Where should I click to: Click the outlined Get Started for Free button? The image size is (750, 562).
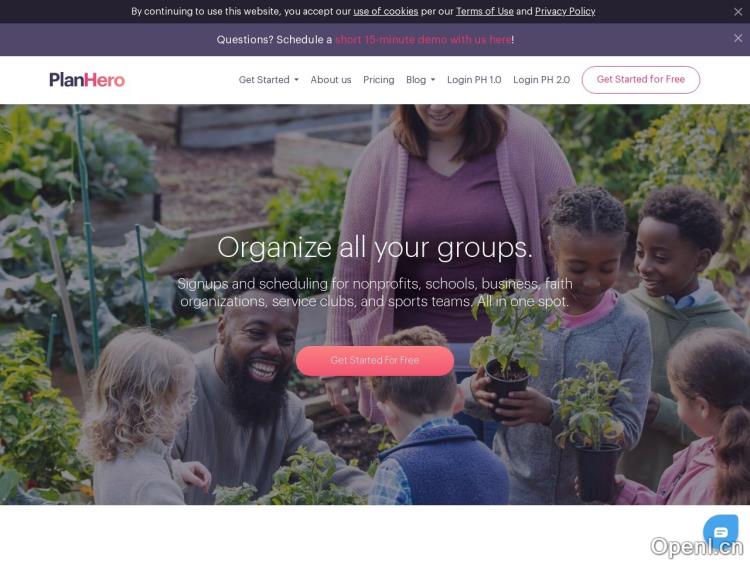click(x=641, y=79)
